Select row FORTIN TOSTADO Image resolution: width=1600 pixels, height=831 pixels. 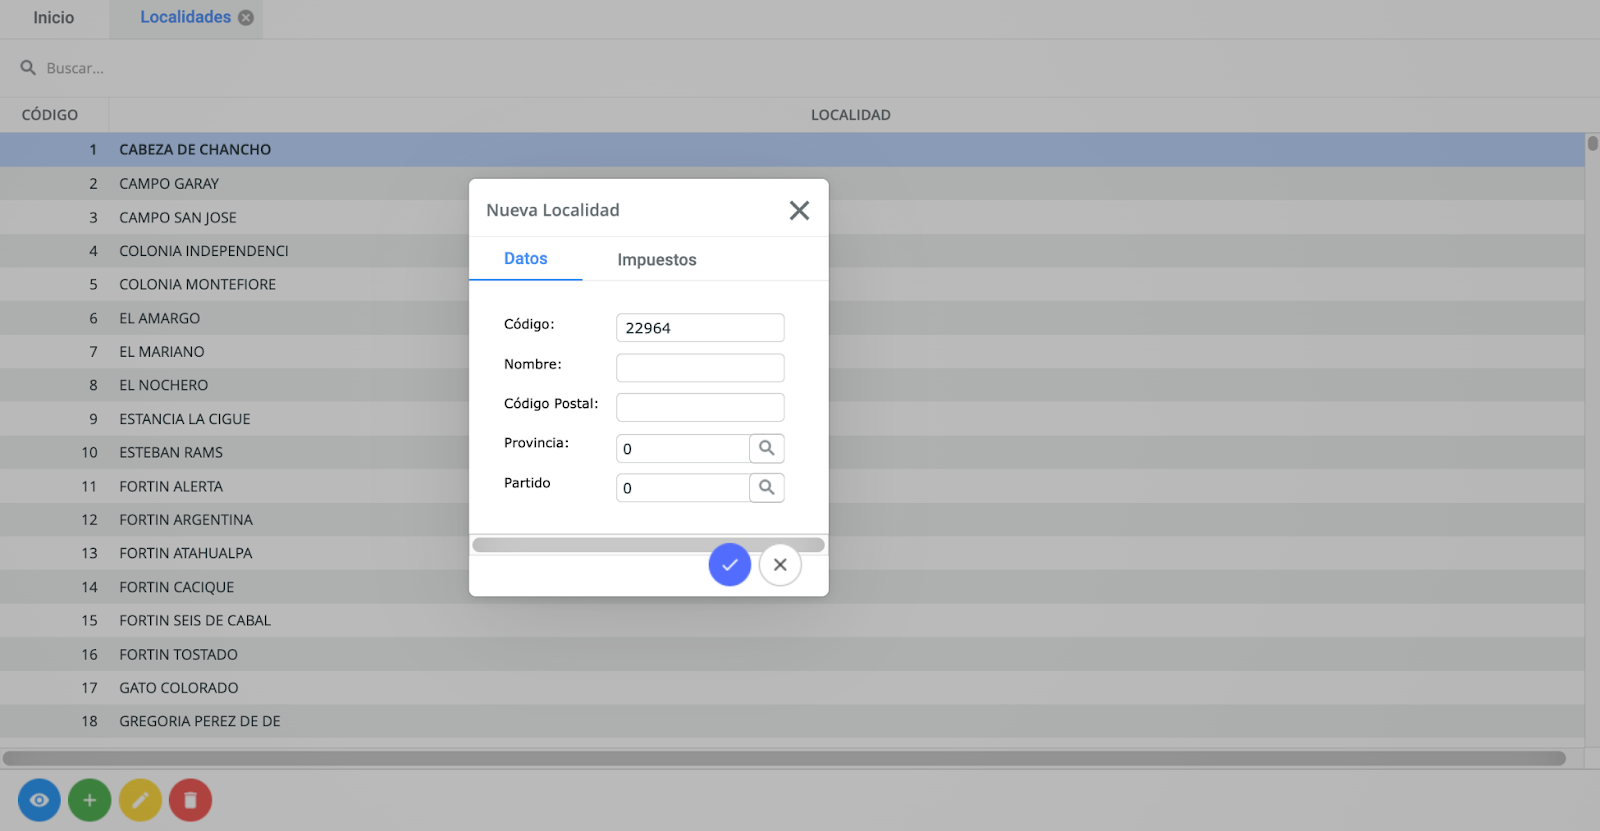tap(792, 654)
